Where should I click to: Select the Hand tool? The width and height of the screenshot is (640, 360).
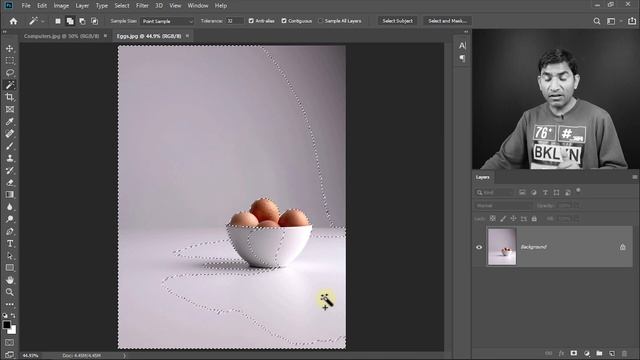10,280
